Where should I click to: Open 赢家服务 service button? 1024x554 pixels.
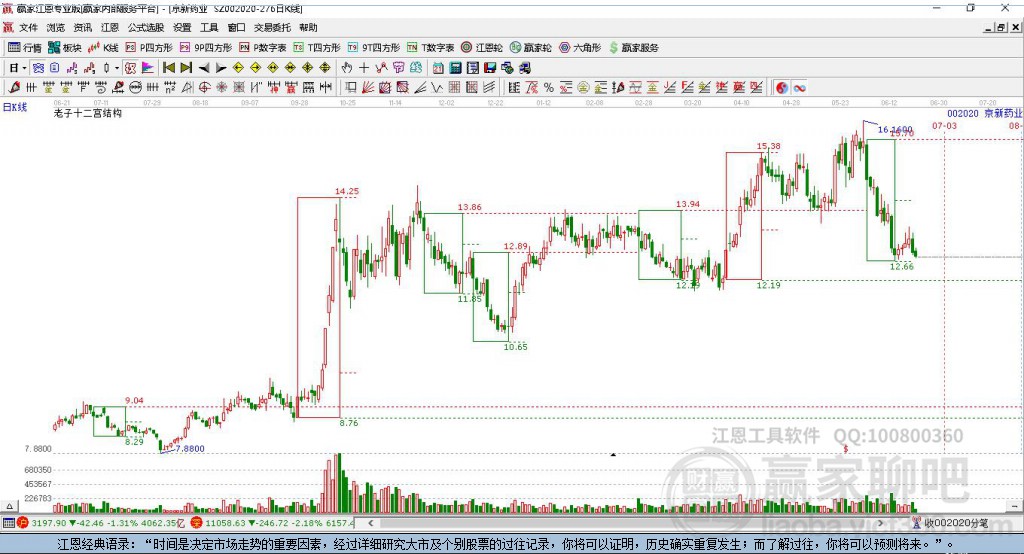tap(633, 48)
